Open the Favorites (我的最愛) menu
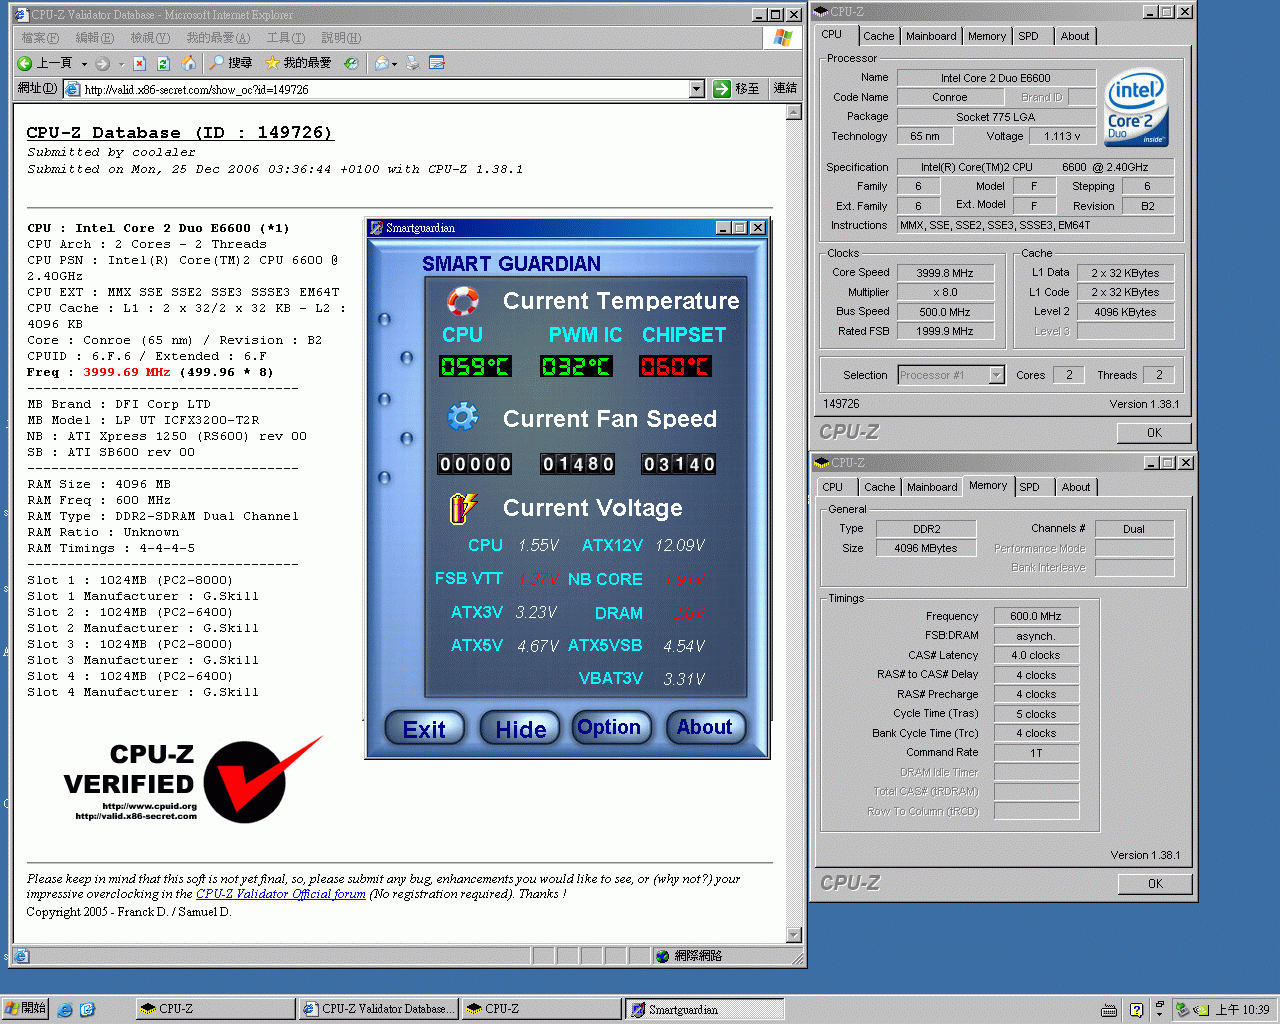This screenshot has width=1280, height=1024. tap(218, 38)
